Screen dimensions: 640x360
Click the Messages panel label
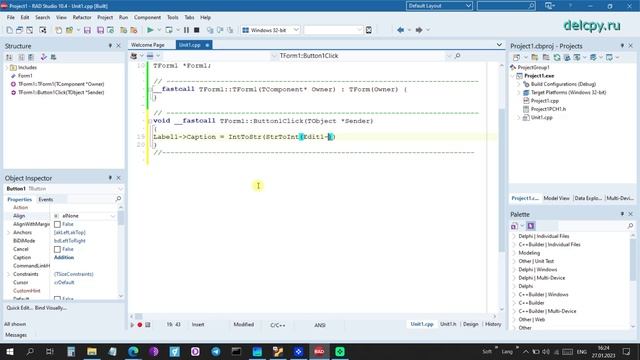16,335
